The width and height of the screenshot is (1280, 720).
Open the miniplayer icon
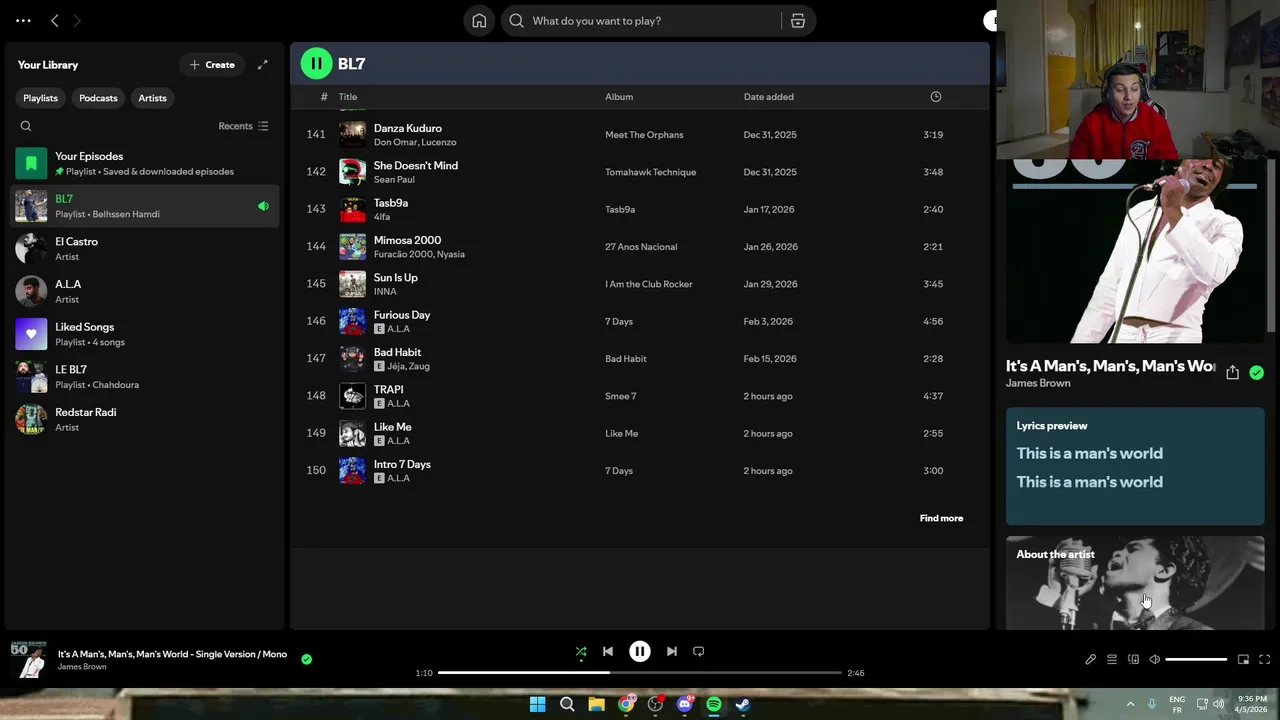click(1243, 659)
